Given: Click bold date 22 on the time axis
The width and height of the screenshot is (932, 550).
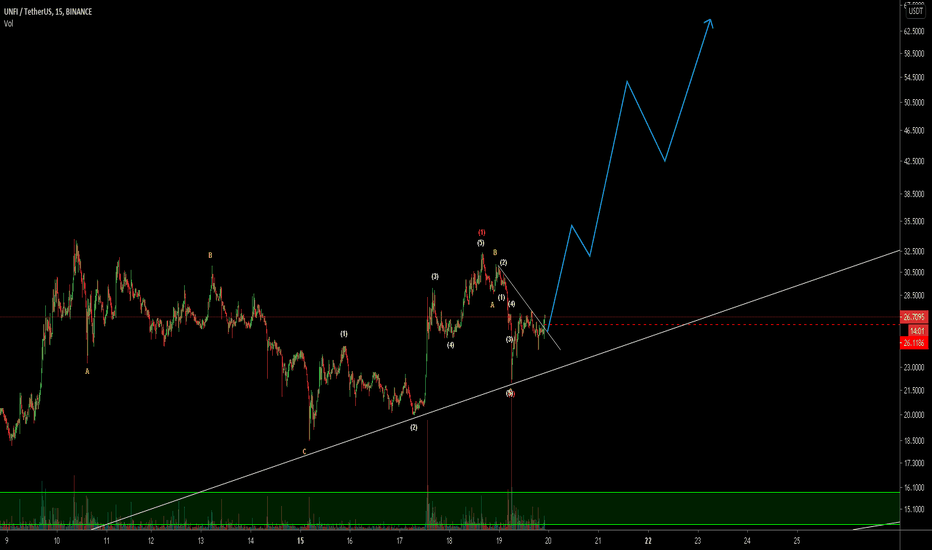Looking at the screenshot, I should point(648,540).
